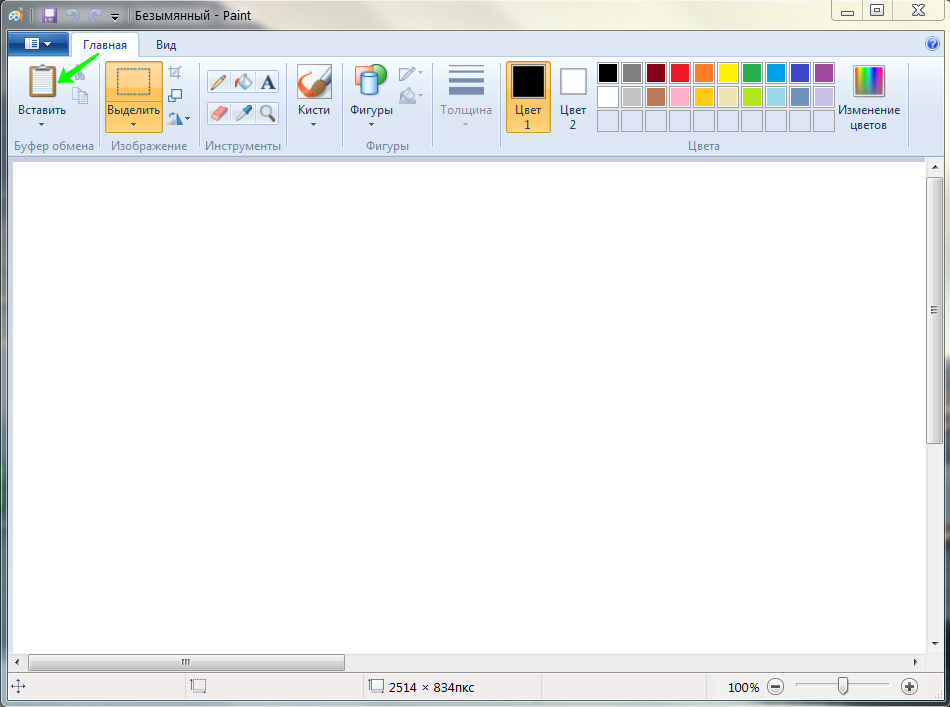Image resolution: width=950 pixels, height=707 pixels.
Task: Pick the dark red palette swatch
Action: pos(656,73)
